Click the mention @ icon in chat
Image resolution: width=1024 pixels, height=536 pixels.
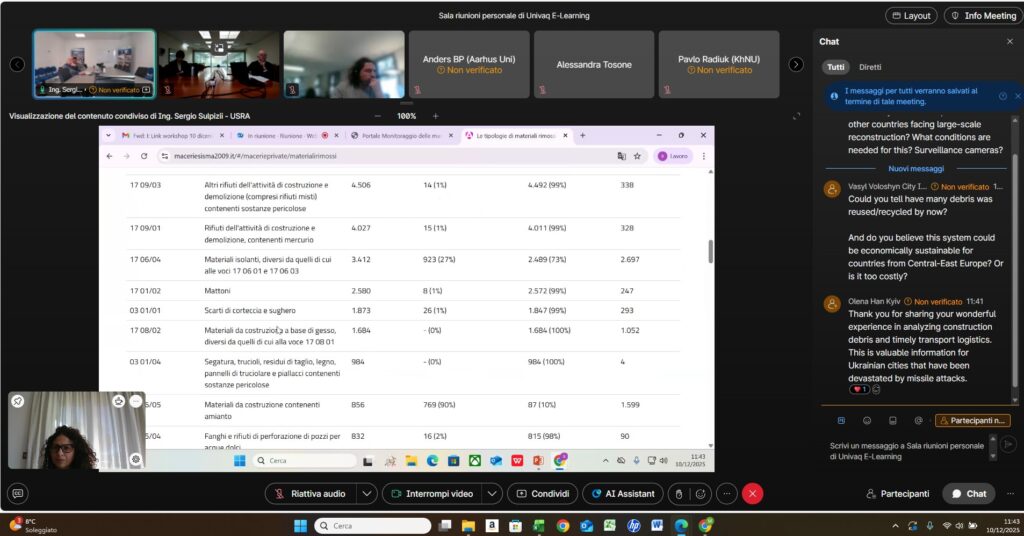(917, 420)
